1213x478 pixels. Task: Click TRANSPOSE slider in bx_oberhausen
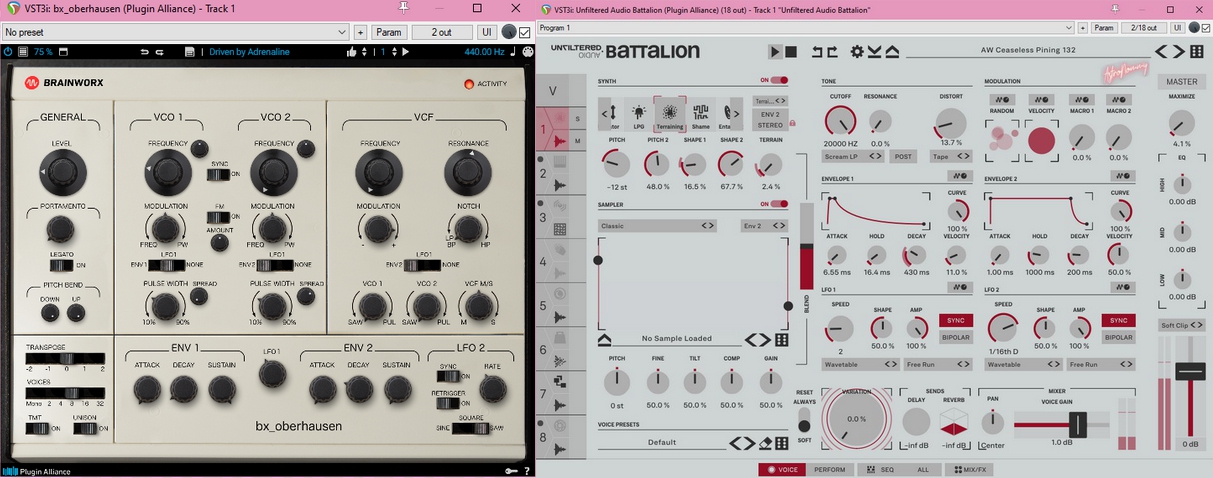(64, 357)
